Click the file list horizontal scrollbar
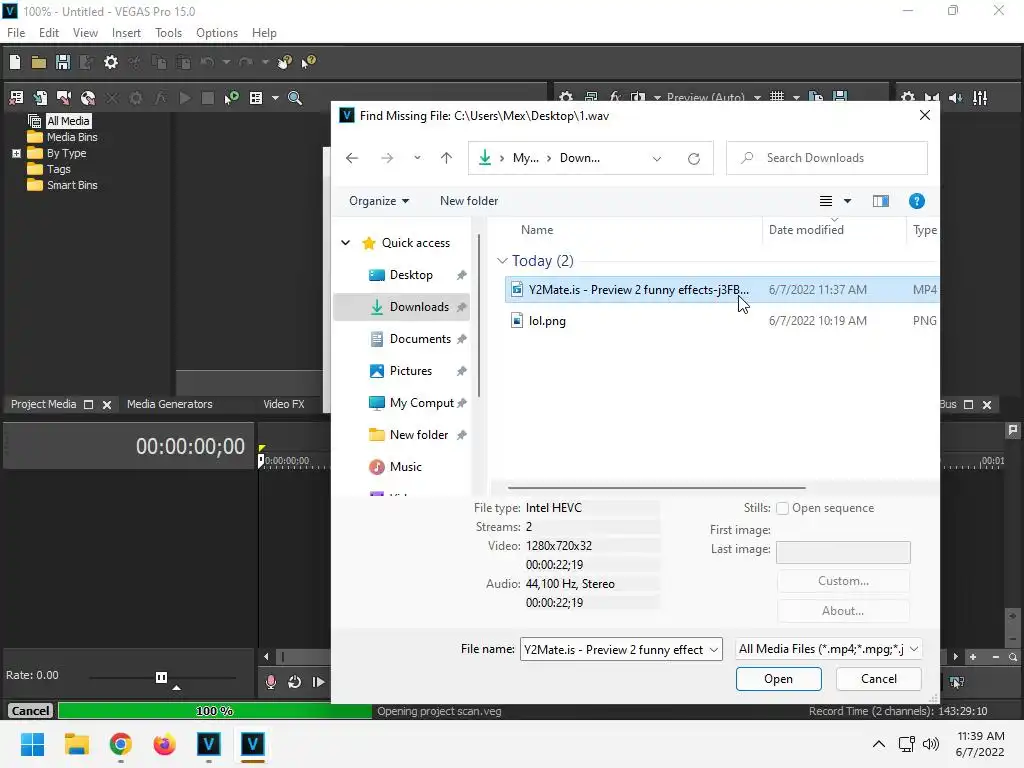The image size is (1024, 768). [656, 487]
